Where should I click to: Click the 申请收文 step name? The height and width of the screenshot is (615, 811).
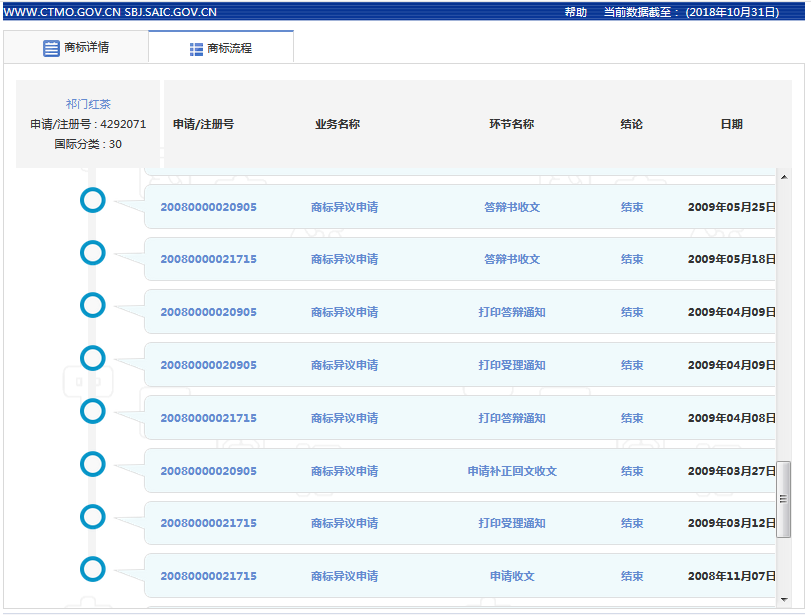click(512, 576)
